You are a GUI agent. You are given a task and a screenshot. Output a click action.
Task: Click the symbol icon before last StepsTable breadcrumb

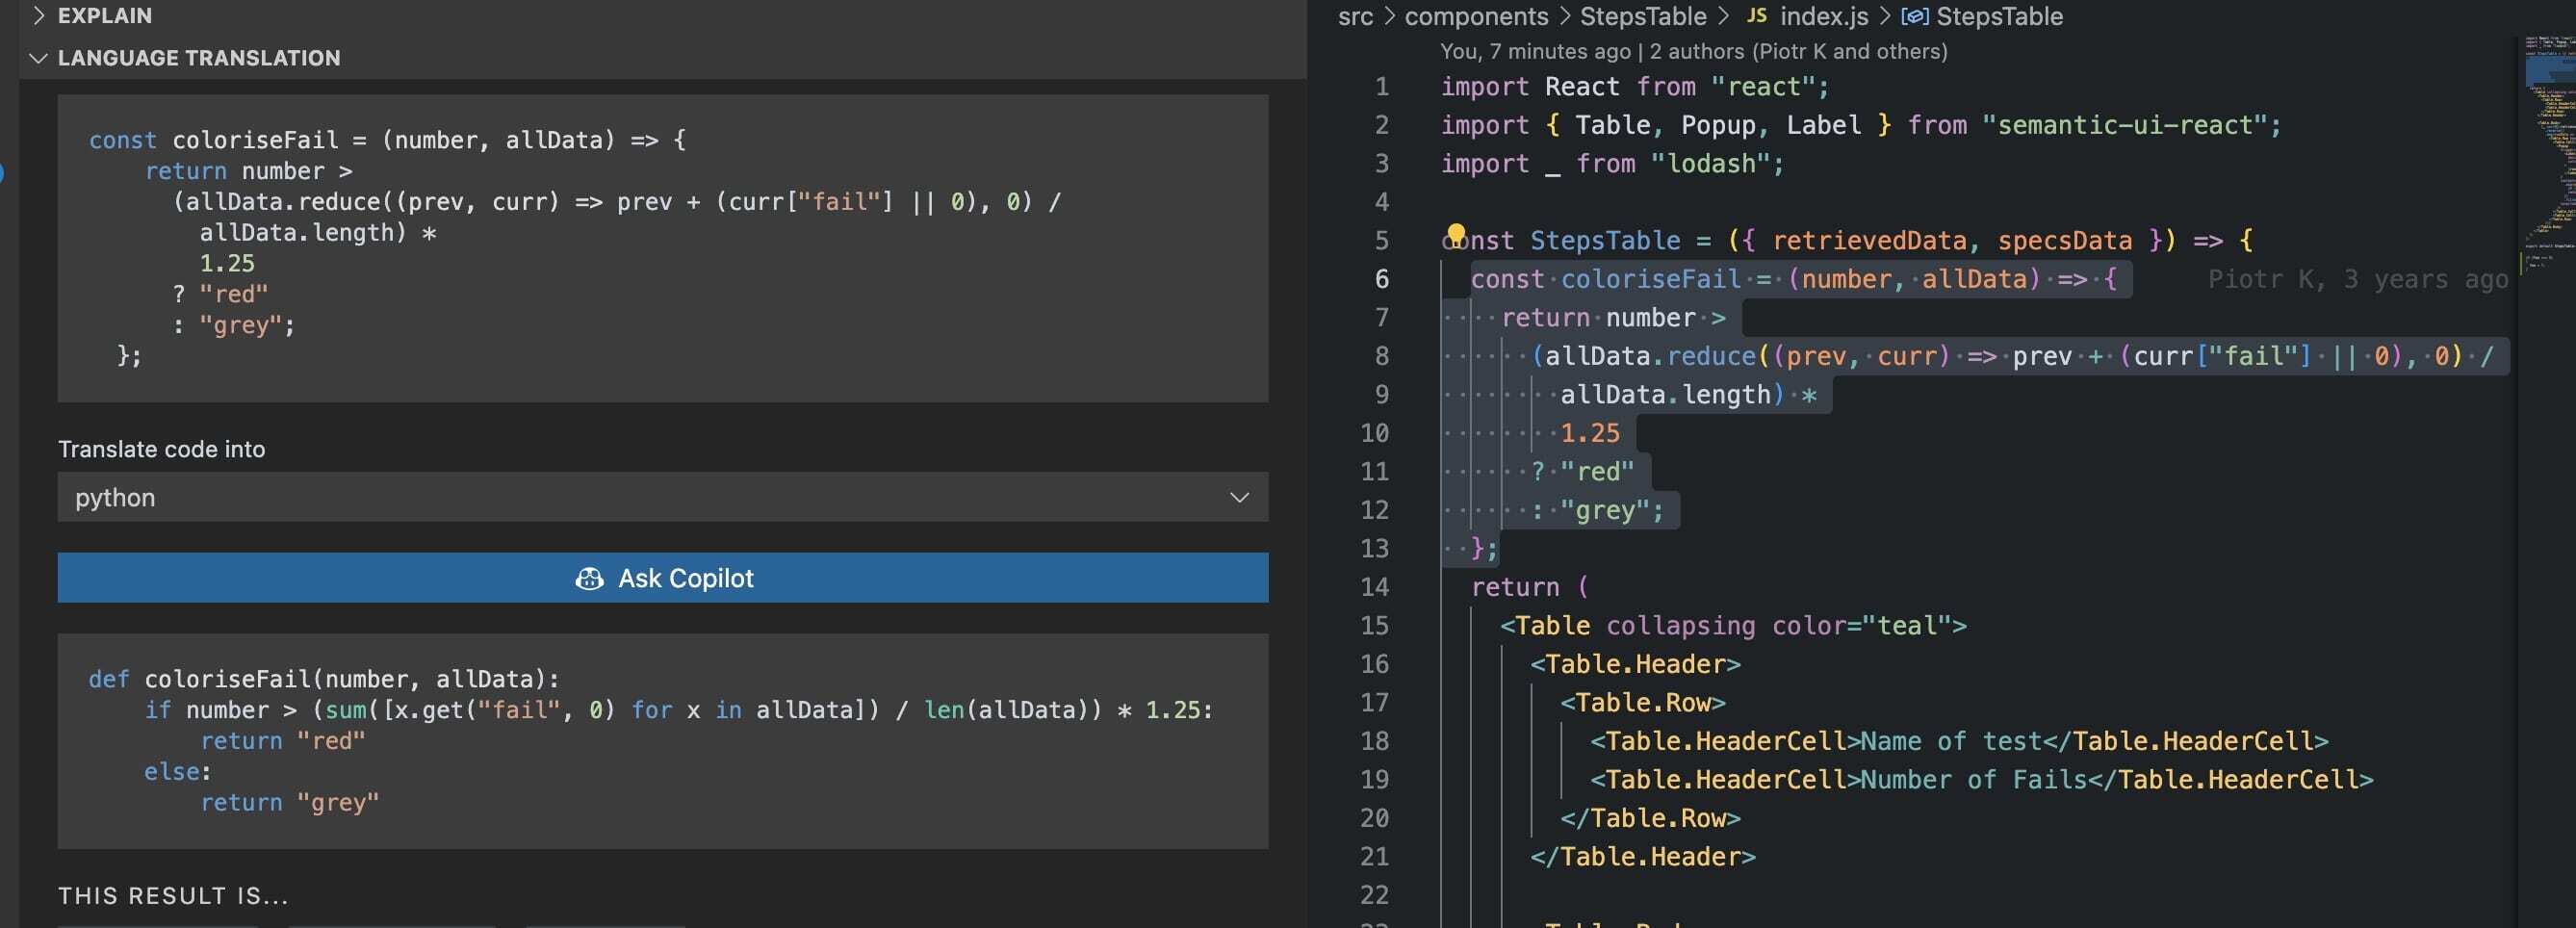1914,16
